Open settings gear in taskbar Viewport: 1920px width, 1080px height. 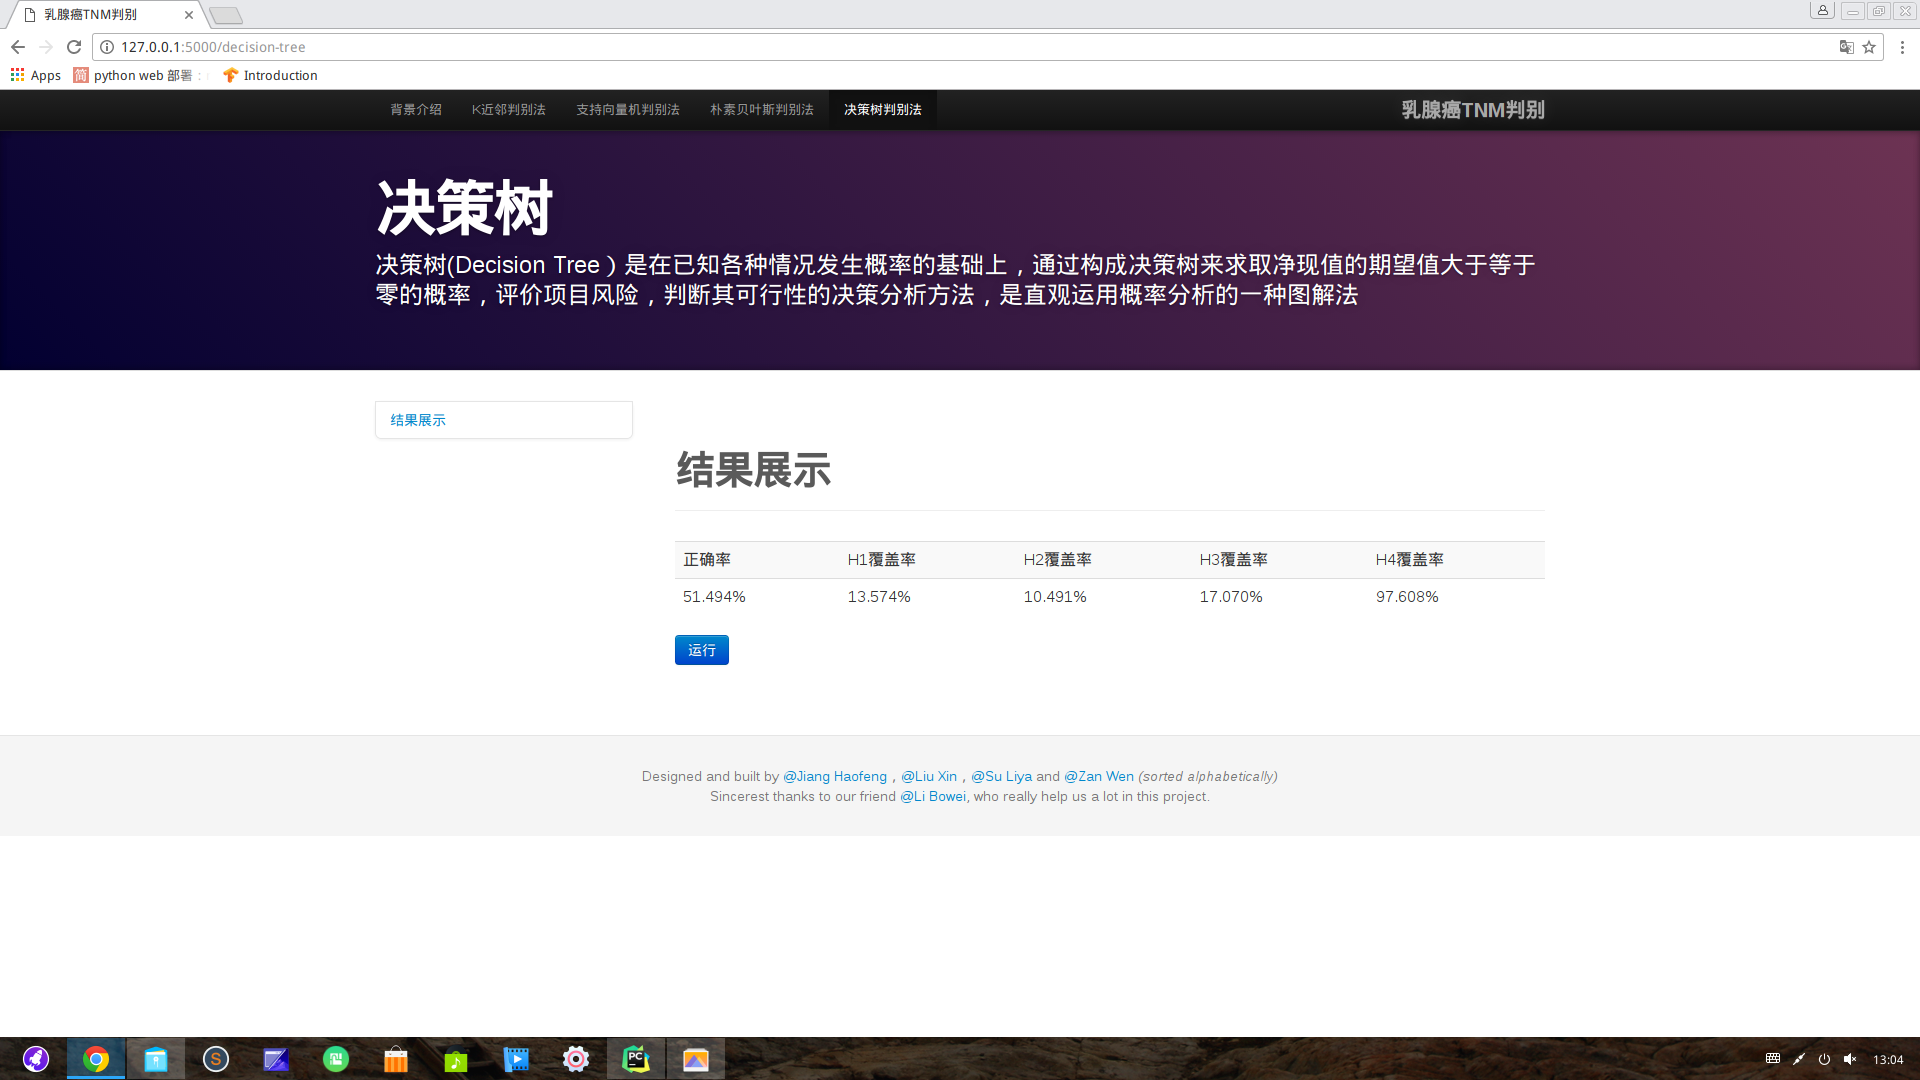[576, 1059]
